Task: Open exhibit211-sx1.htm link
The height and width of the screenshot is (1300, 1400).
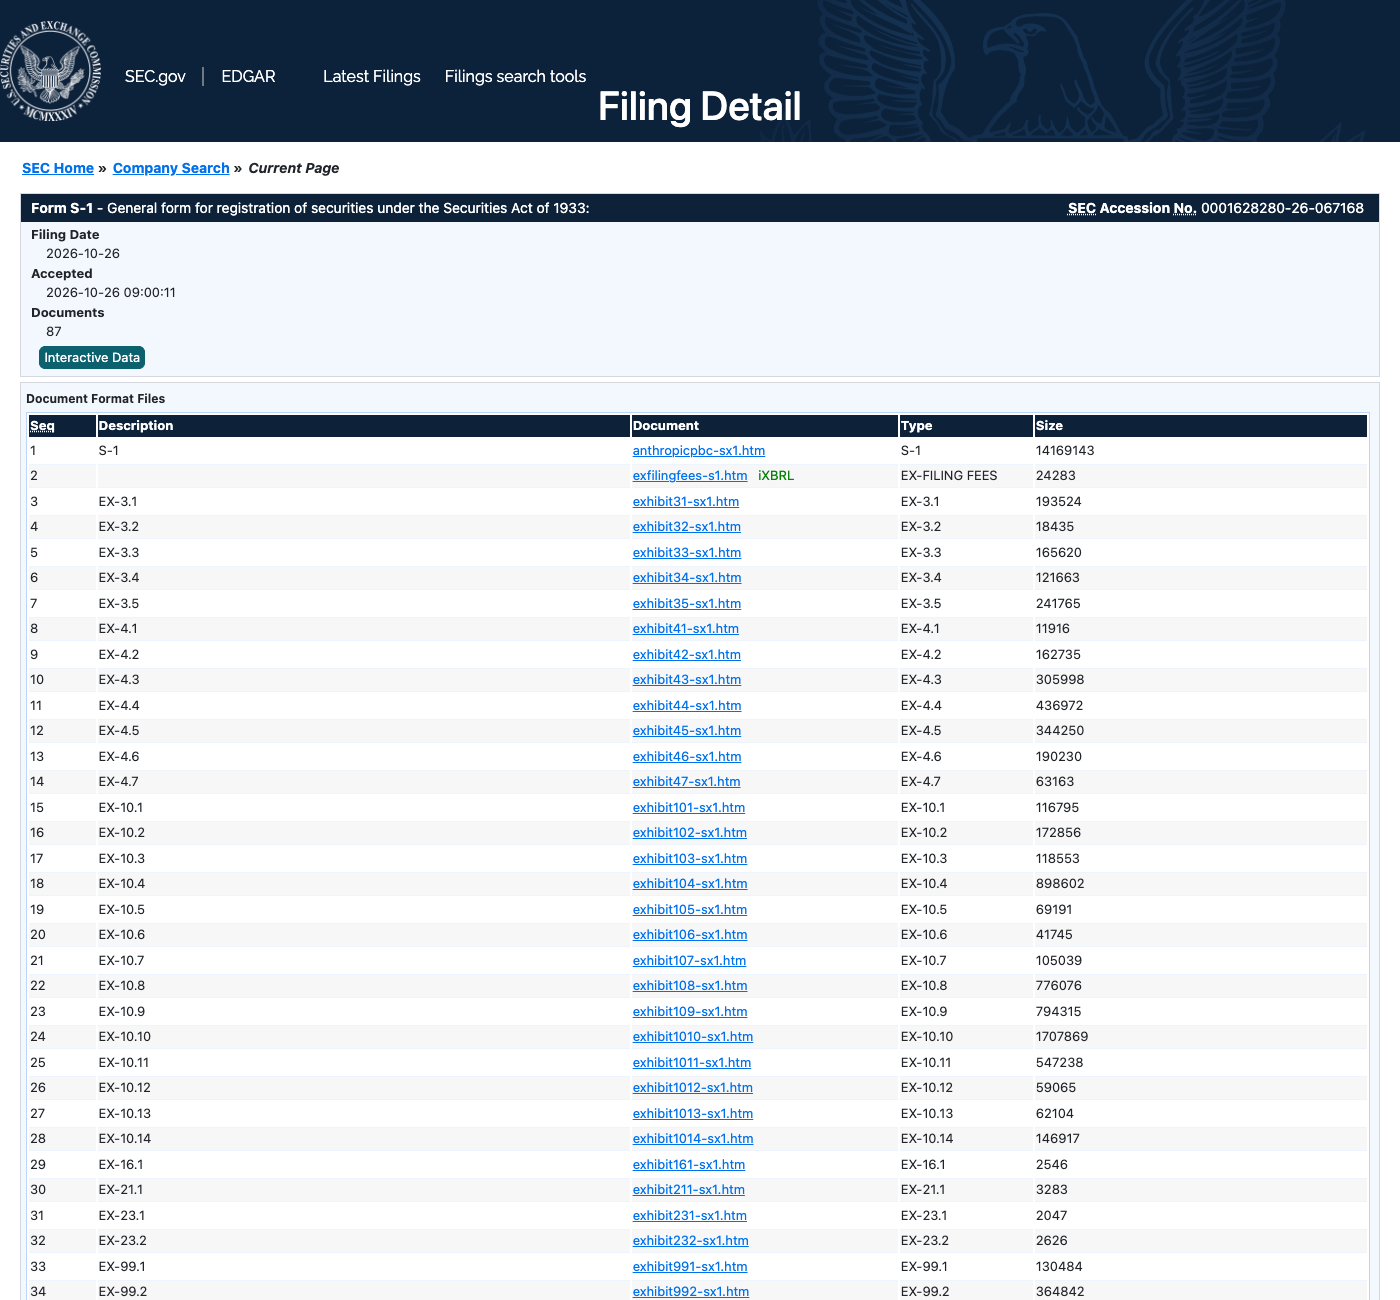Action: point(689,1190)
